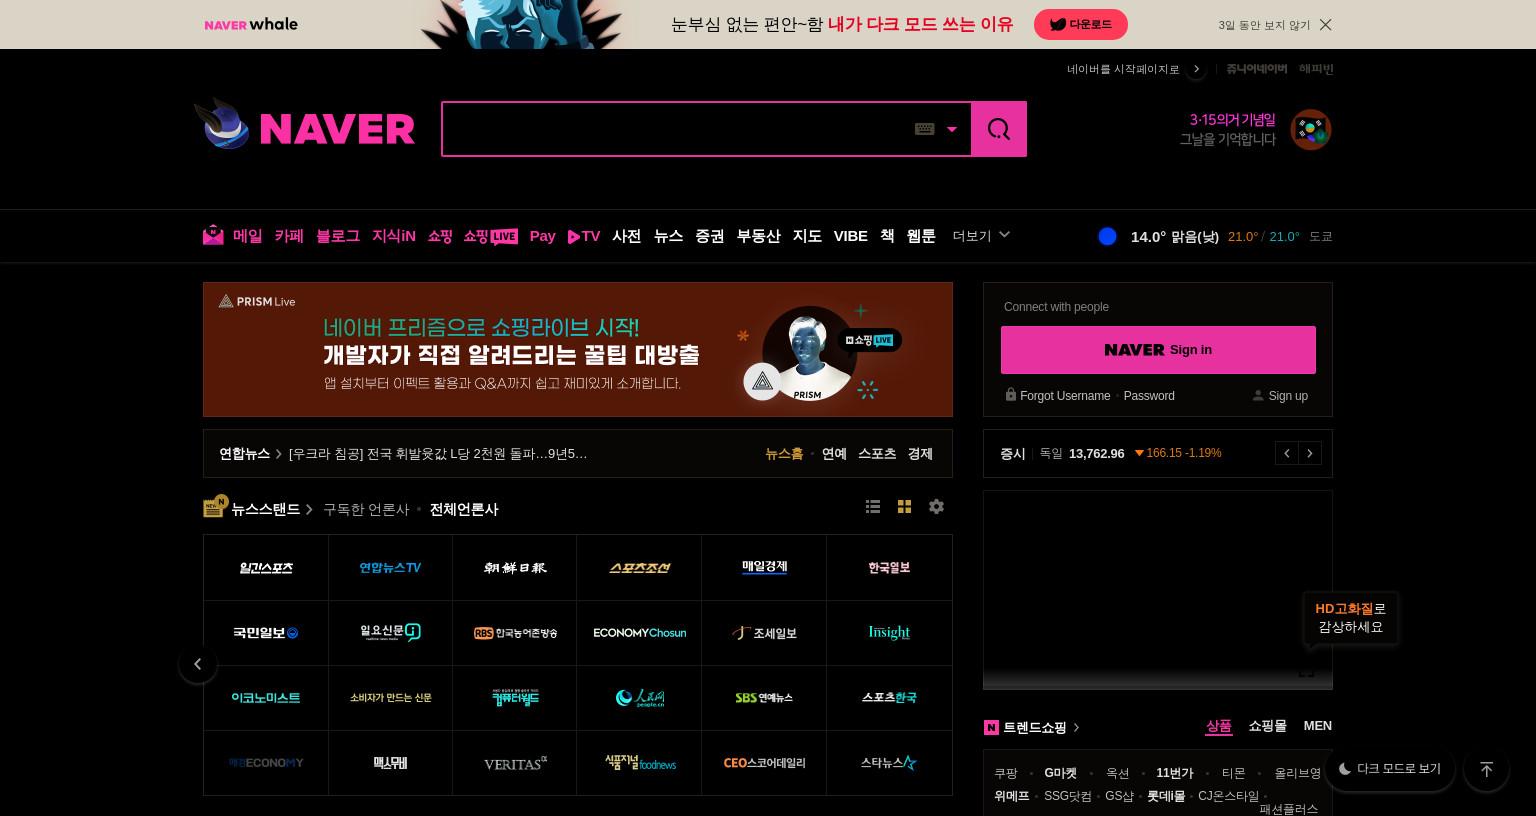Select the 스포츠 news tab
The image size is (1536, 816).
pos(877,454)
